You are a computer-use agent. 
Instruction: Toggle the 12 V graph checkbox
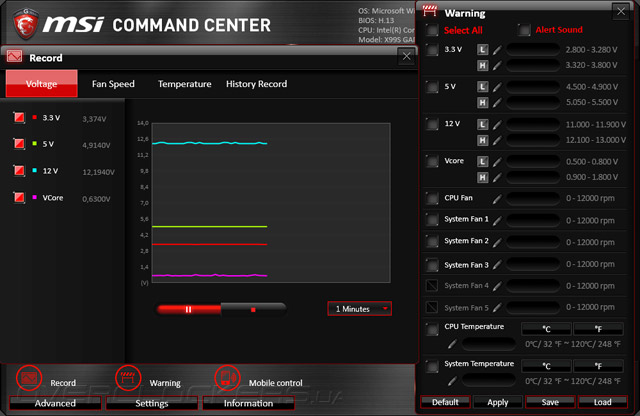(x=19, y=170)
